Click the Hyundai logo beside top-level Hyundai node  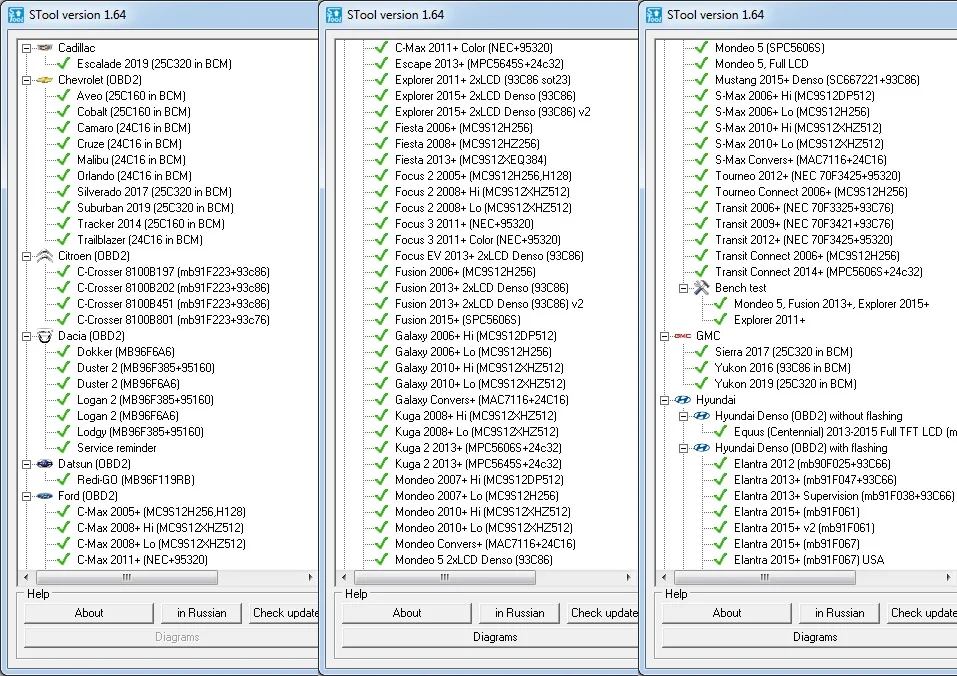tap(682, 400)
